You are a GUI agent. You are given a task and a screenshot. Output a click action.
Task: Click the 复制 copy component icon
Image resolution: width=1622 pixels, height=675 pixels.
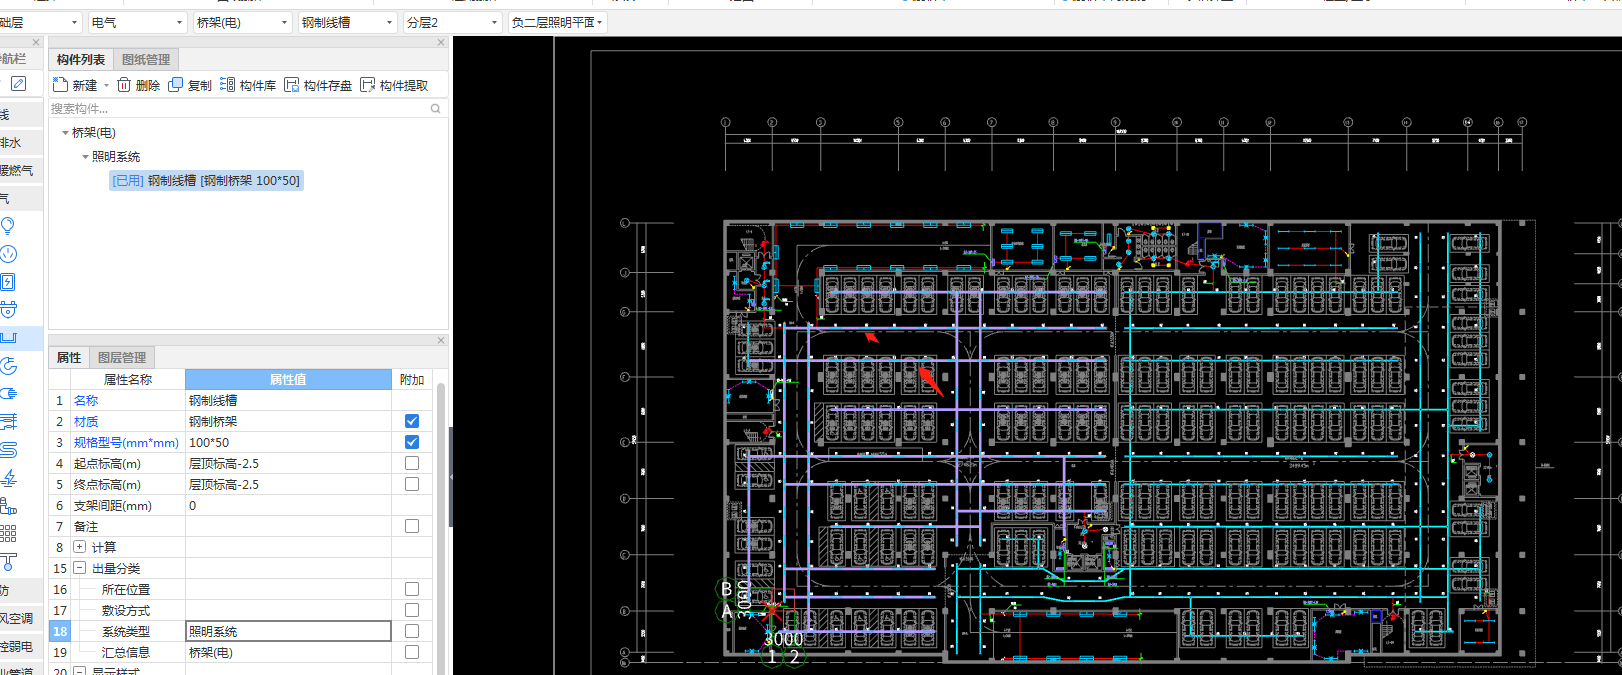pyautogui.click(x=176, y=85)
